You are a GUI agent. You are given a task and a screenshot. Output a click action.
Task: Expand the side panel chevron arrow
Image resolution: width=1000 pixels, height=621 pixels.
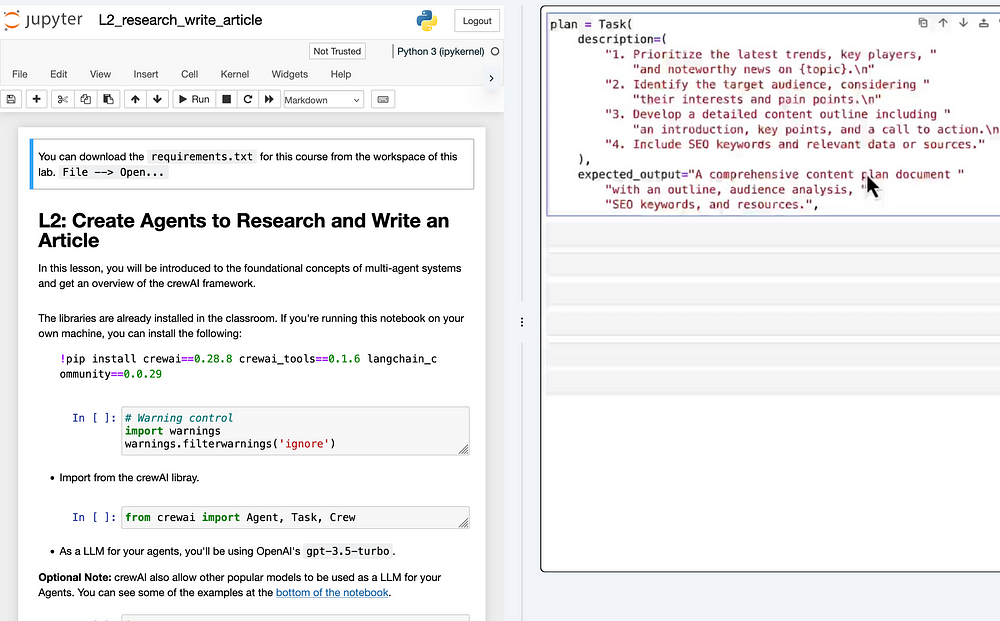491,78
